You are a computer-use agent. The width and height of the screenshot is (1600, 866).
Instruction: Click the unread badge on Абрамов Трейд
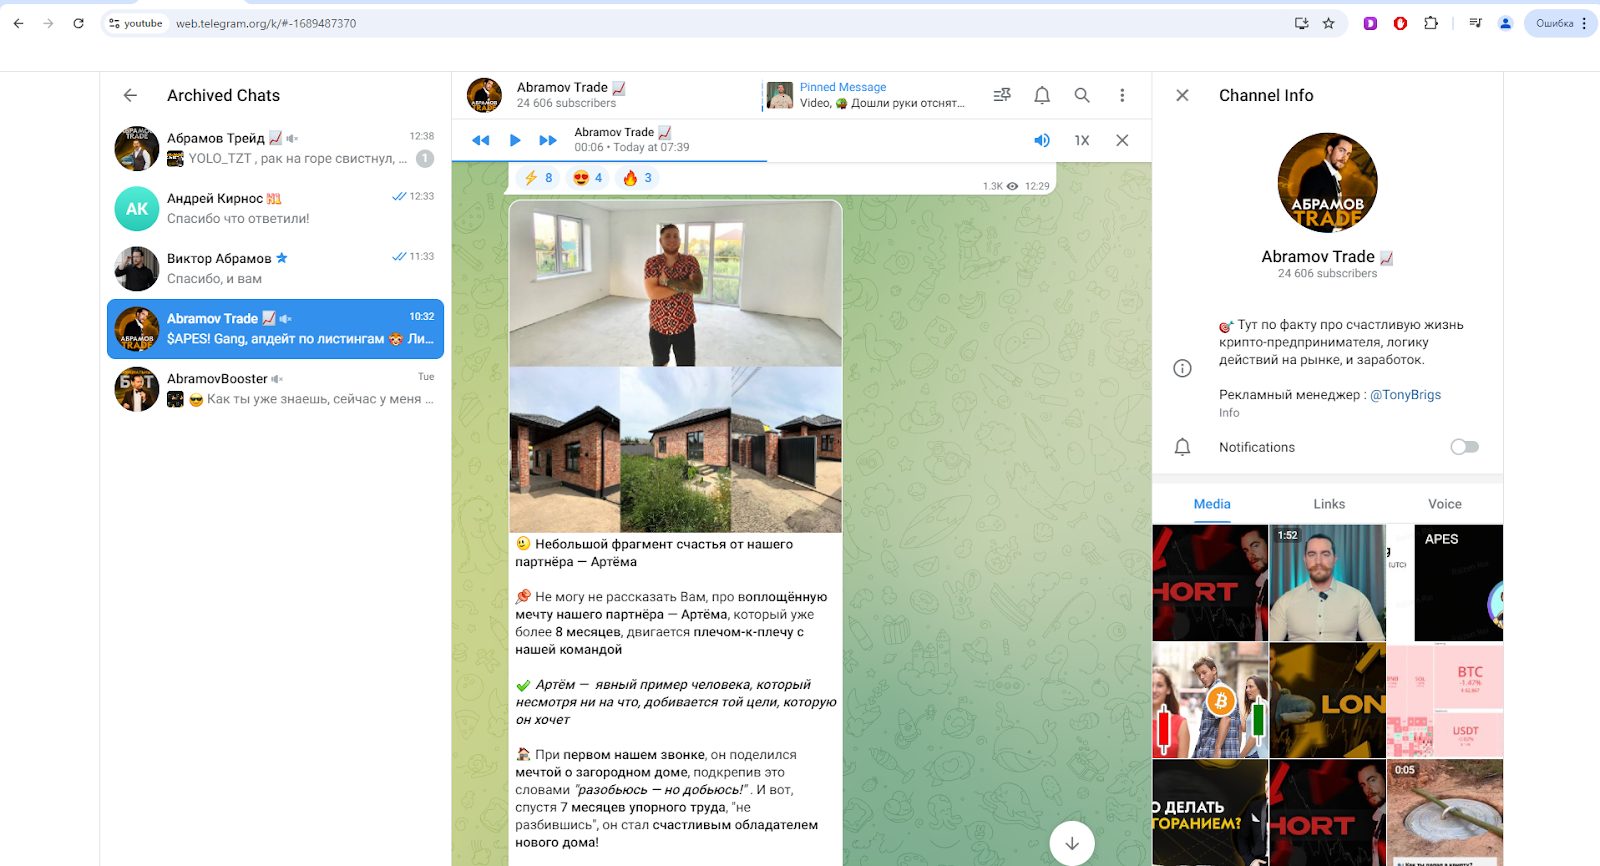(x=425, y=158)
